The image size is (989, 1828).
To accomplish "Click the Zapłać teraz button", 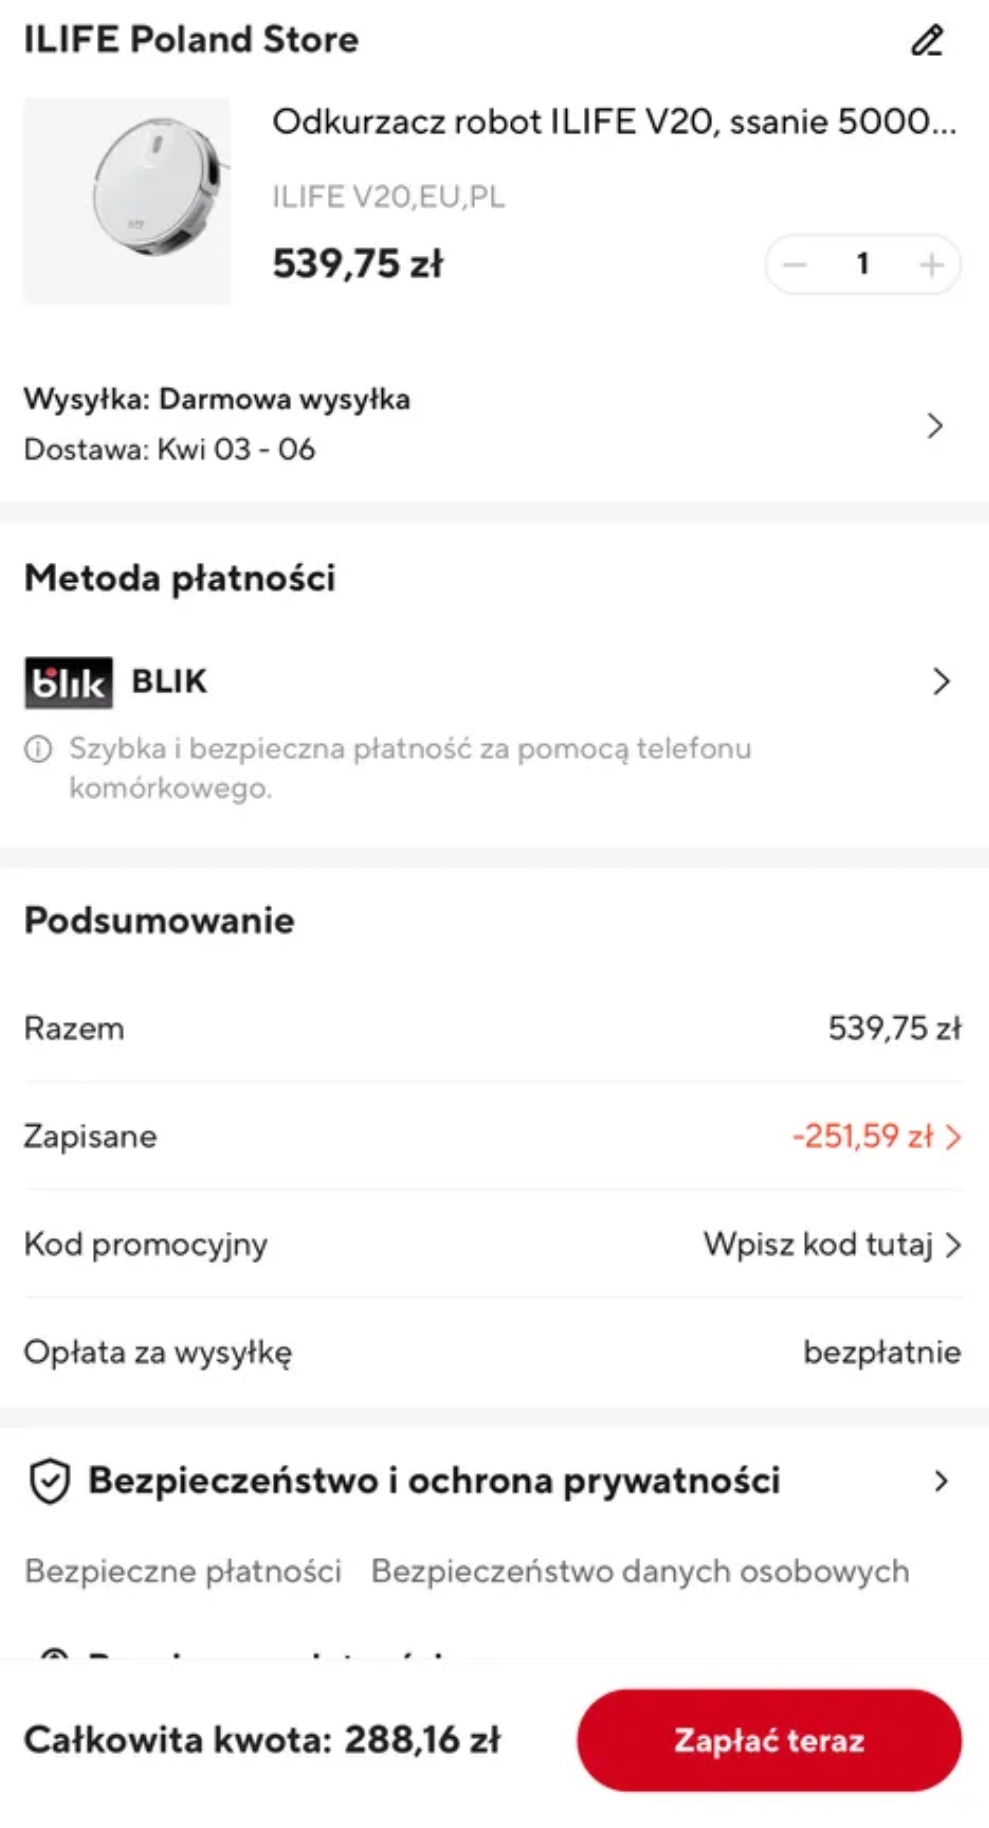I will 769,1740.
